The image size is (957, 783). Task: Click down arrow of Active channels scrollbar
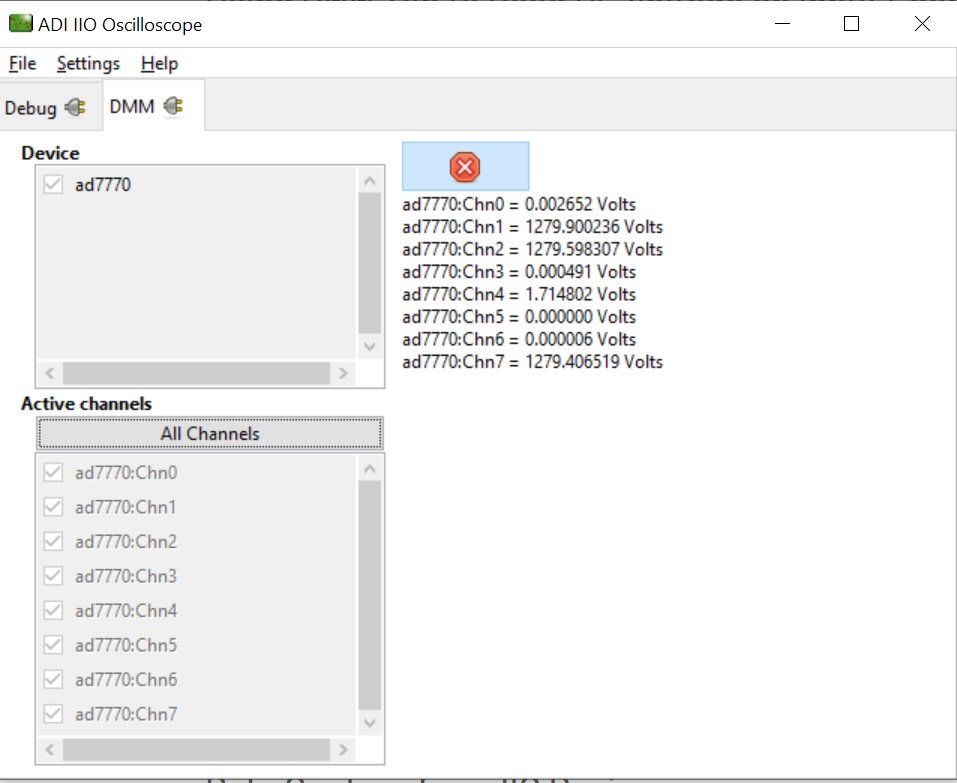369,723
